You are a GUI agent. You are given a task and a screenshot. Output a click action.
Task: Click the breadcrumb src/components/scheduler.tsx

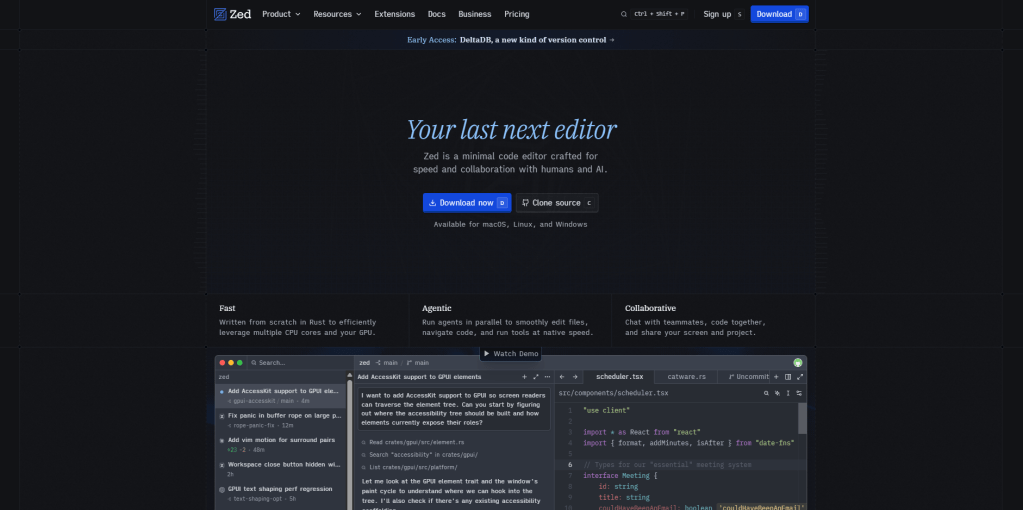[x=613, y=393]
